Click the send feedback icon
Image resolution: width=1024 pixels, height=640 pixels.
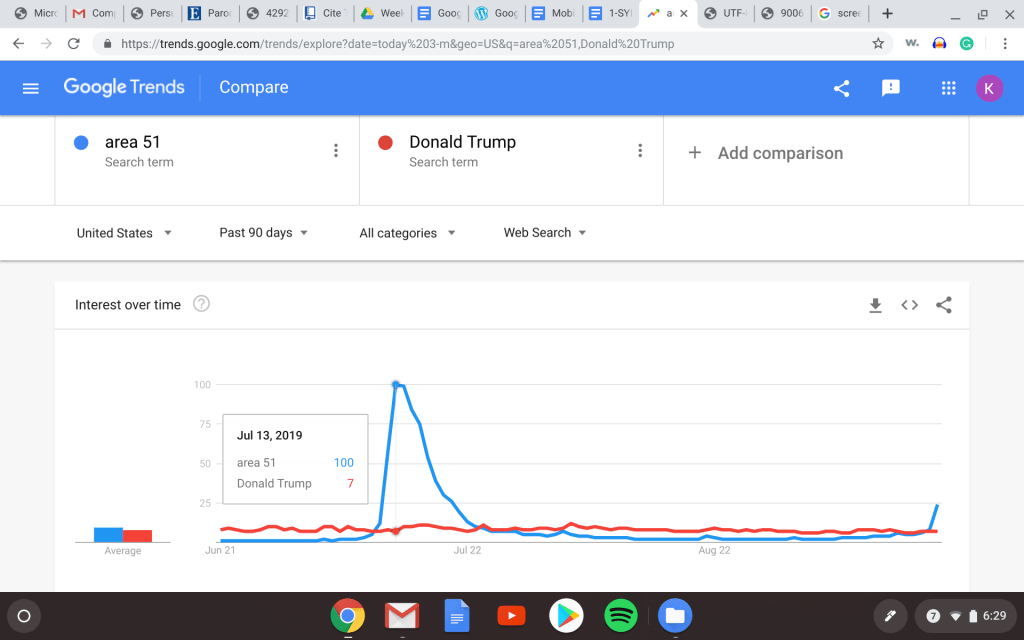890,88
